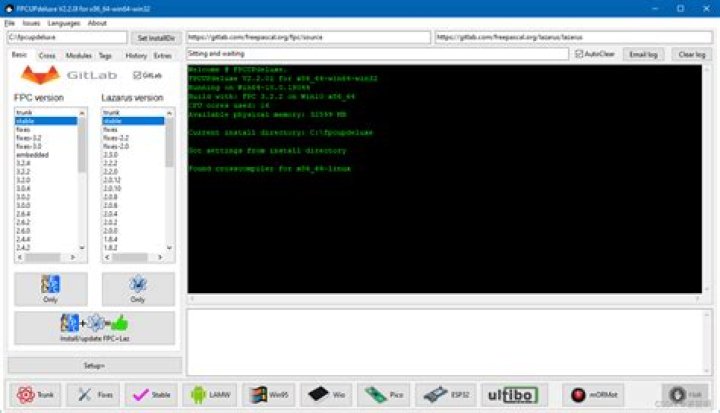Click the Fixes crossed-tools icon button
This screenshot has width=720, height=413.
(93, 395)
